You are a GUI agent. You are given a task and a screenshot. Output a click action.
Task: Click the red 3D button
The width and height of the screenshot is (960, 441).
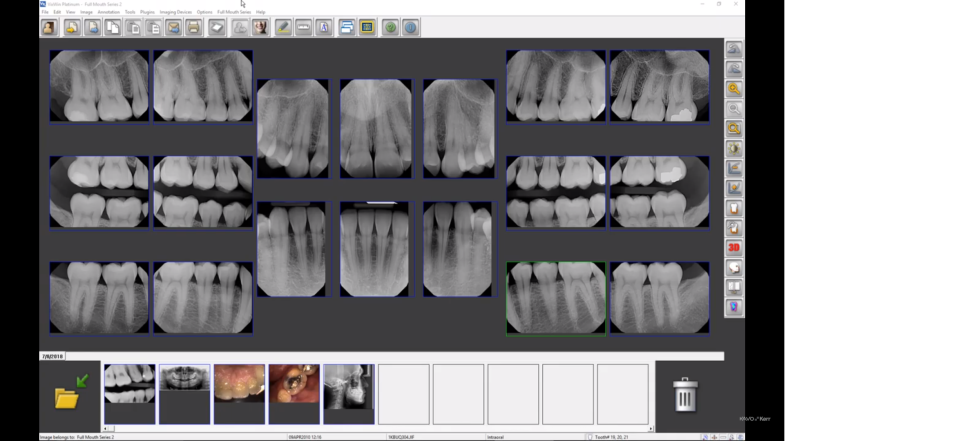734,248
